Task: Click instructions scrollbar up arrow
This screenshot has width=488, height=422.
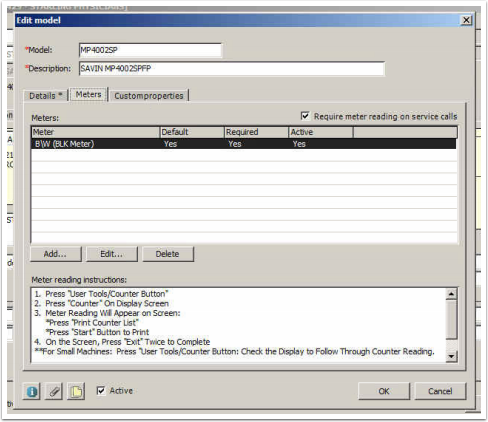Action: point(451,294)
